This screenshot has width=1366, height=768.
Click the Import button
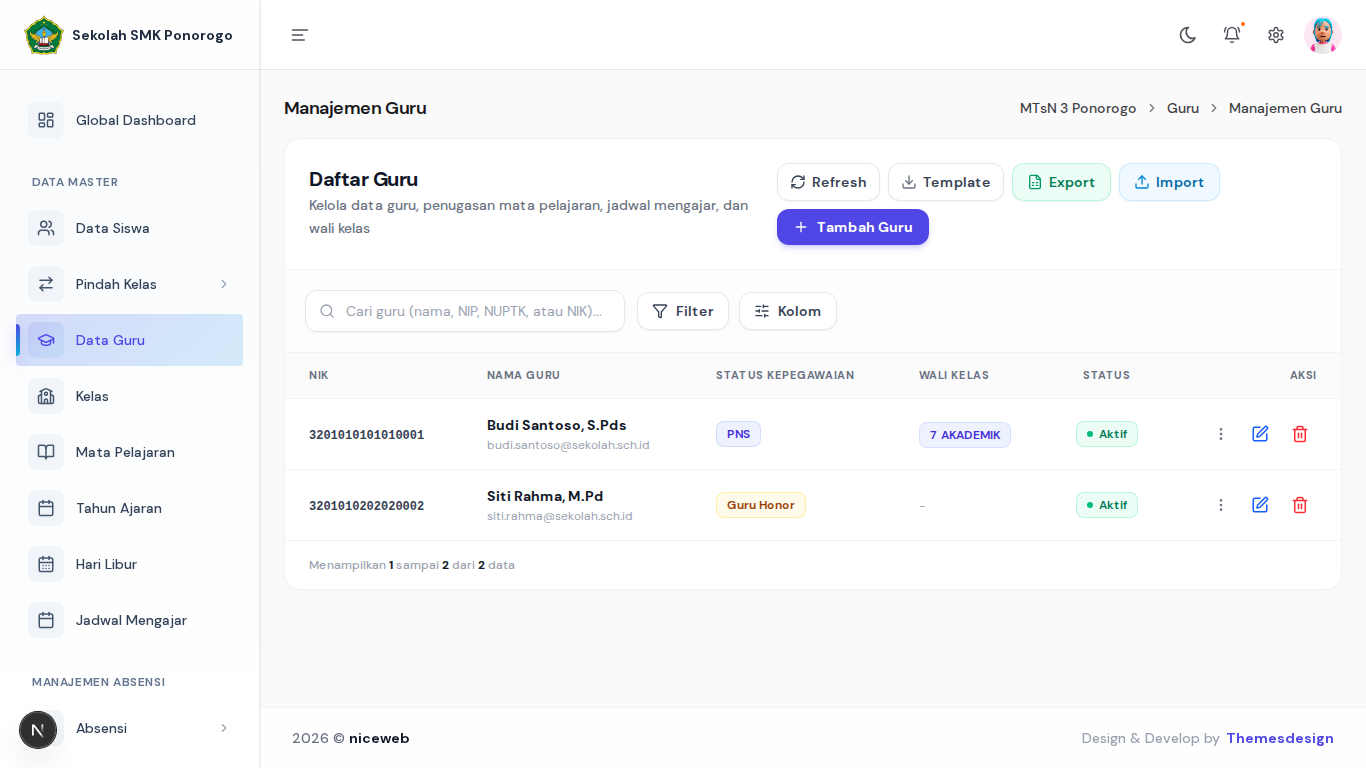[x=1169, y=182]
